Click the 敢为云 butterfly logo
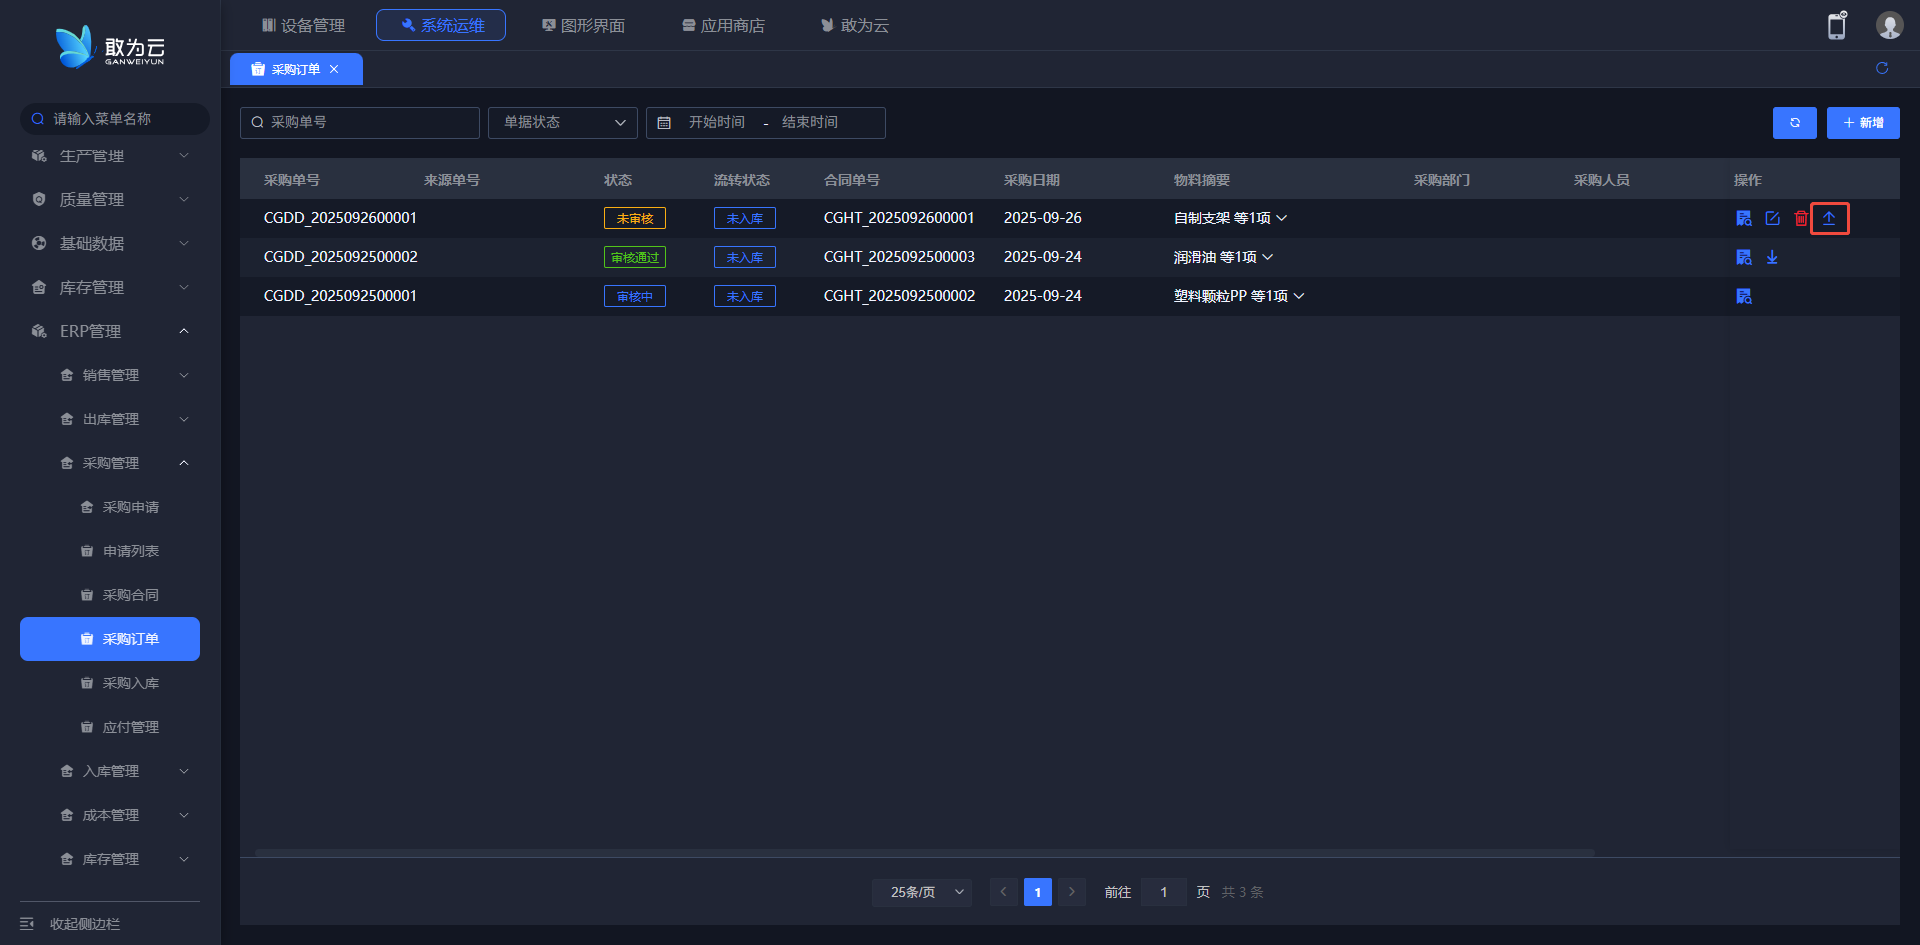The height and width of the screenshot is (945, 1920). click(x=110, y=47)
